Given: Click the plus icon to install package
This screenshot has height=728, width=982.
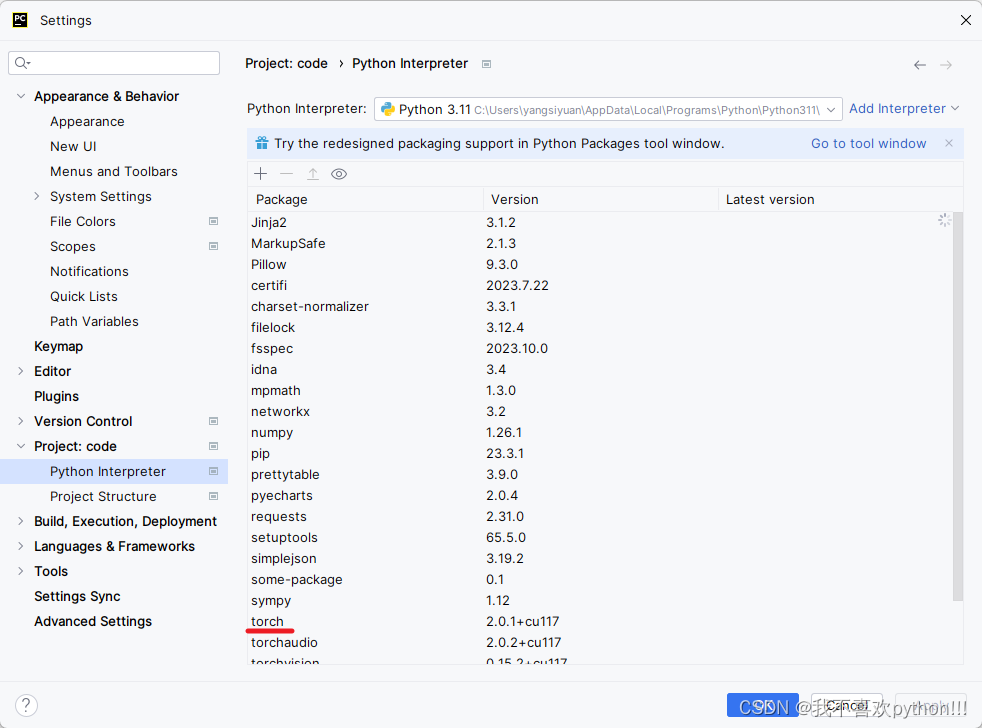Looking at the screenshot, I should click(261, 174).
